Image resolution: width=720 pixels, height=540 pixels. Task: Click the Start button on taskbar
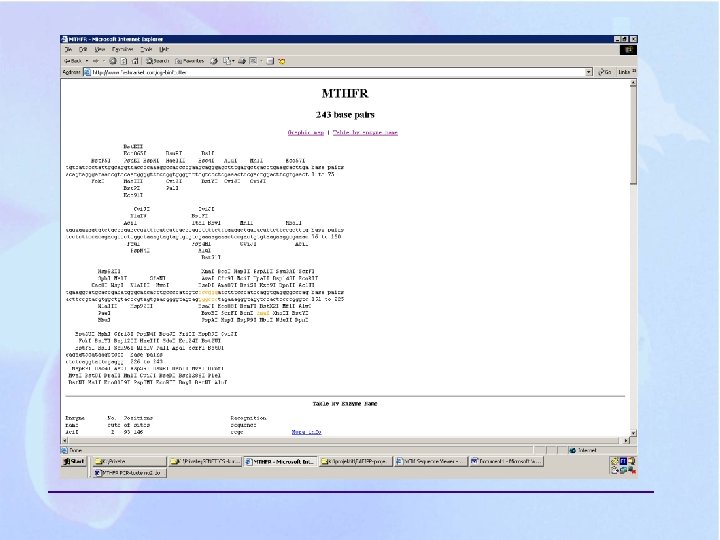[x=74, y=461]
